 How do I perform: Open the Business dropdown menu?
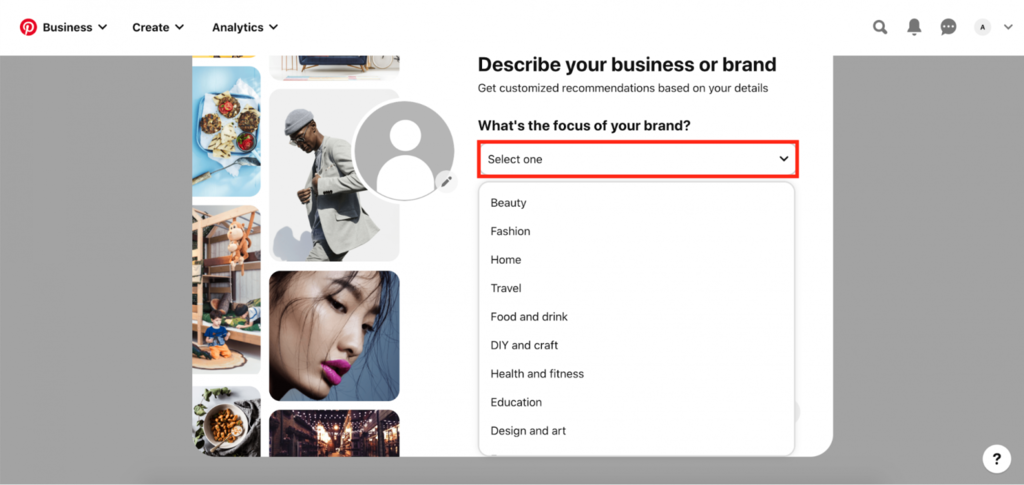74,27
